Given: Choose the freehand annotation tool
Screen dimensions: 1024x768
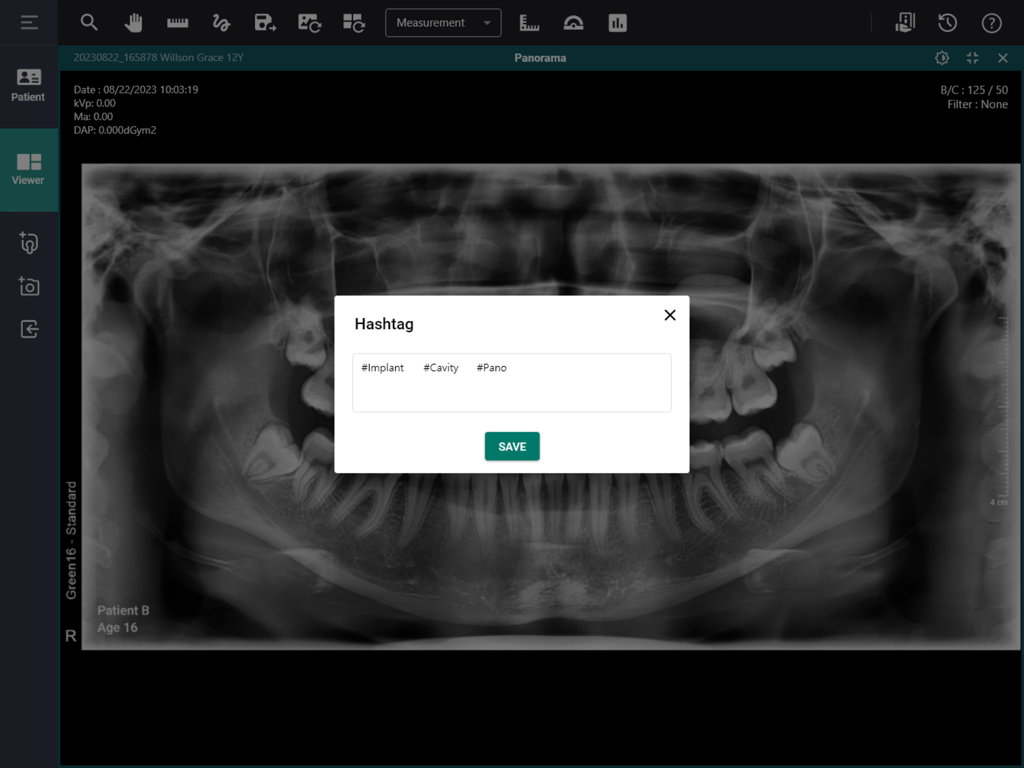Looking at the screenshot, I should [221, 22].
